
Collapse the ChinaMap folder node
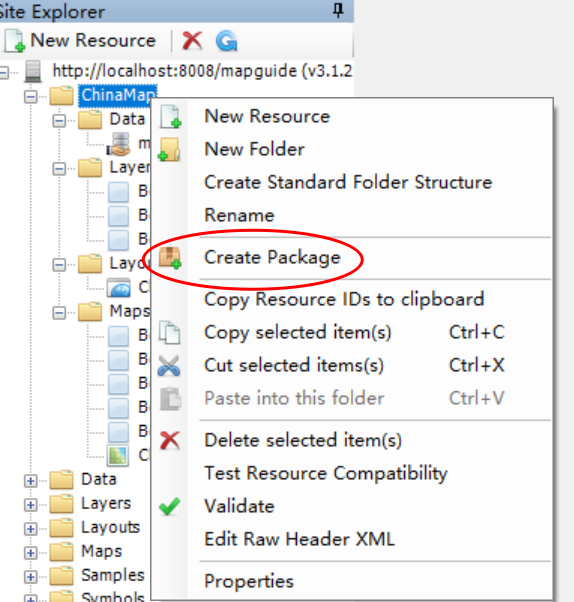coord(31,96)
